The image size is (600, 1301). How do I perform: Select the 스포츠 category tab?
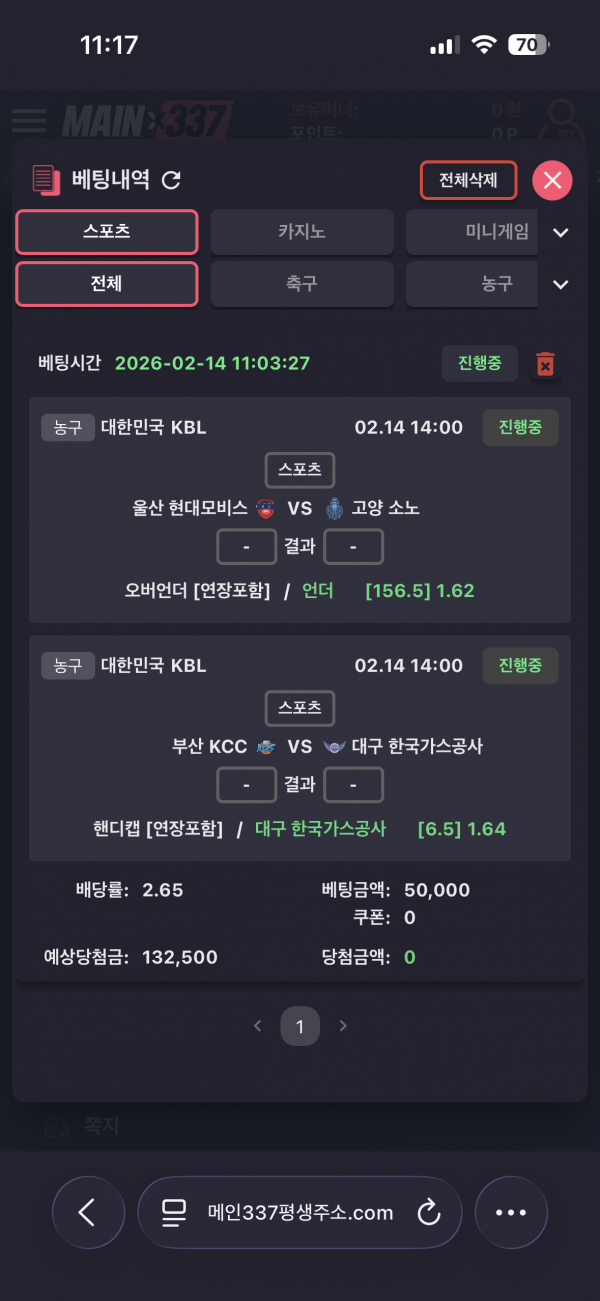tap(107, 232)
